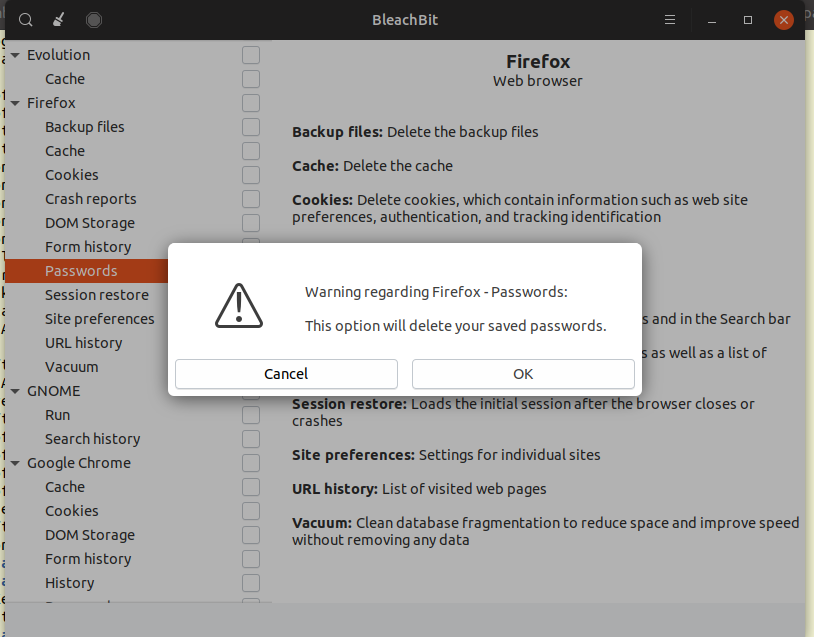Select URL history in the left panel
Viewport: 814px width, 637px height.
(x=82, y=343)
